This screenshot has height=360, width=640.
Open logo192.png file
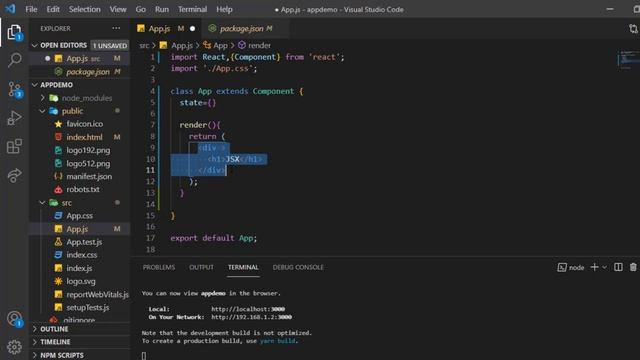tap(80, 150)
